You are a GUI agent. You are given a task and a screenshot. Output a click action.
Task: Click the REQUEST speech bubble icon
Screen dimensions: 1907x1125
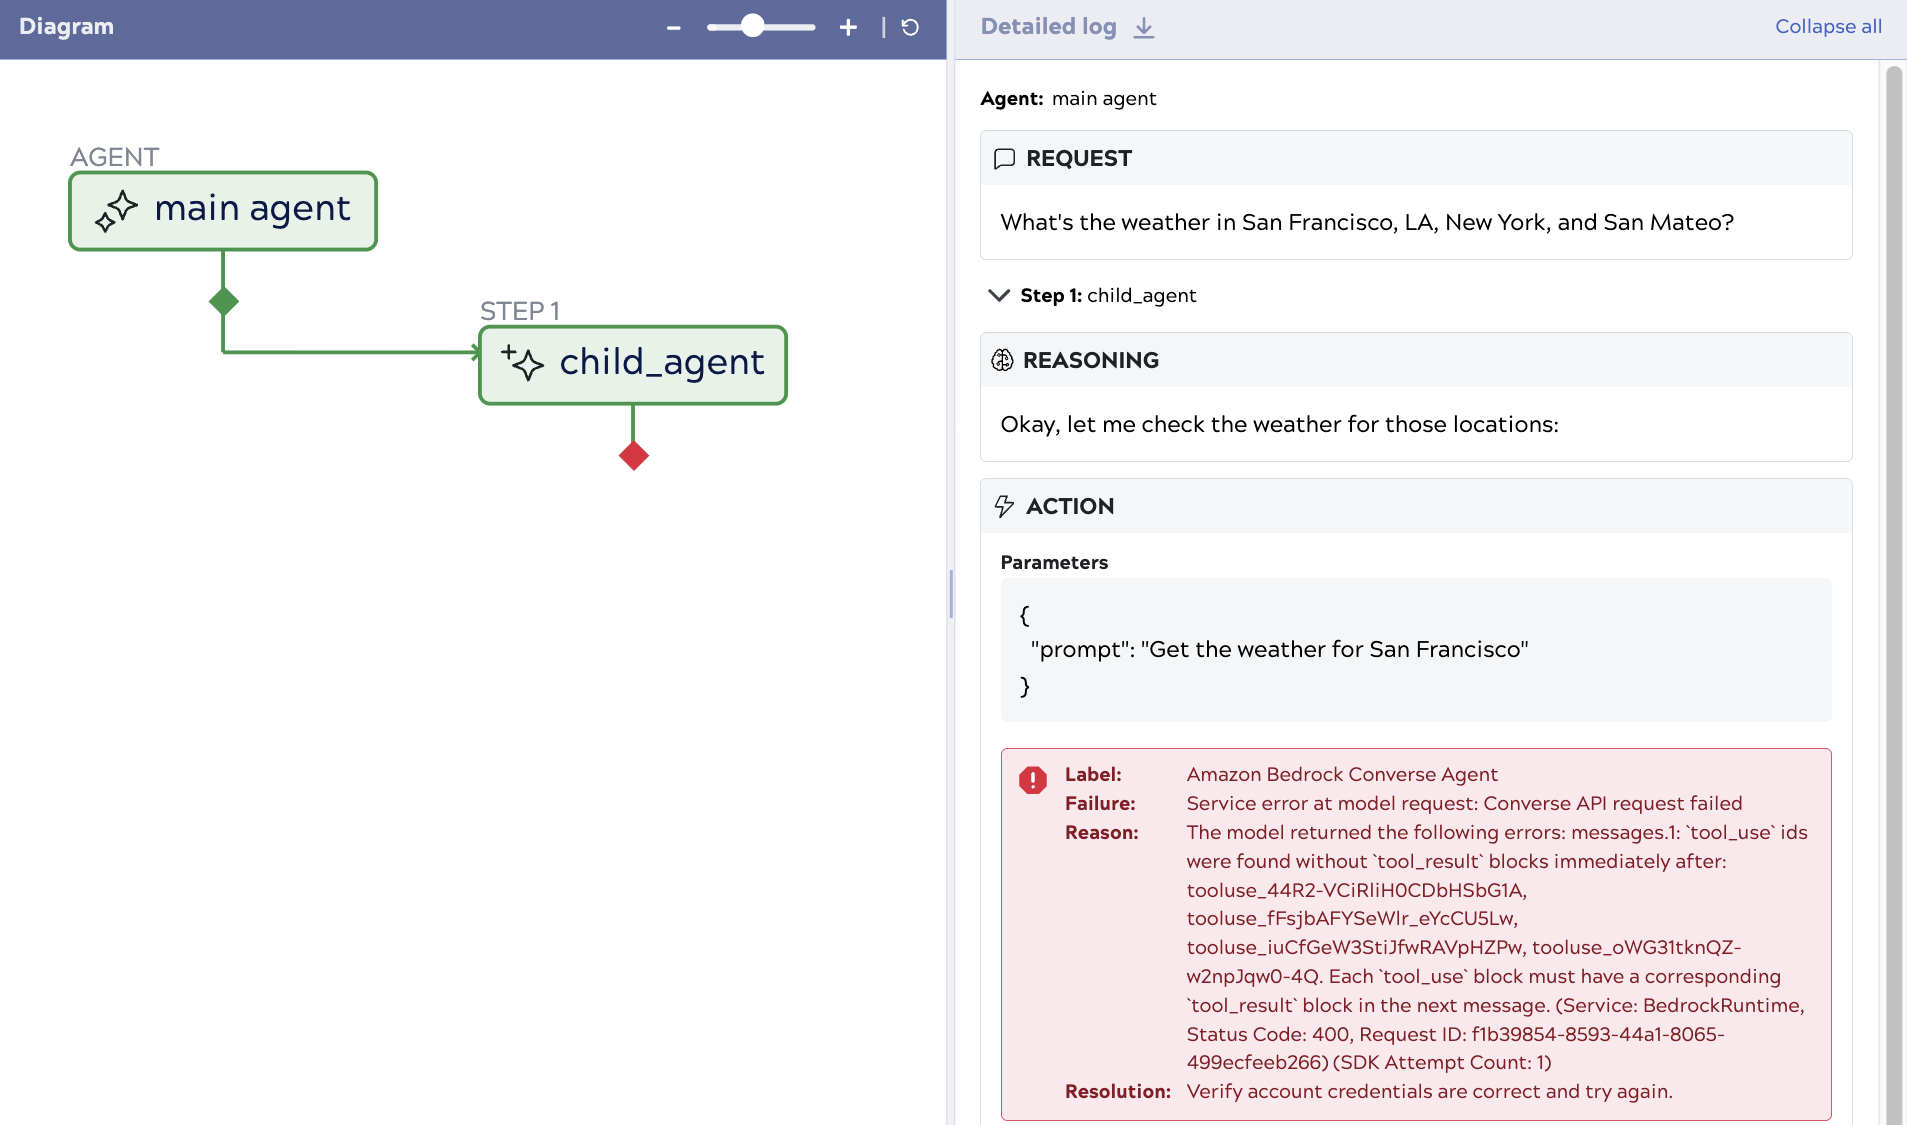pos(1004,159)
